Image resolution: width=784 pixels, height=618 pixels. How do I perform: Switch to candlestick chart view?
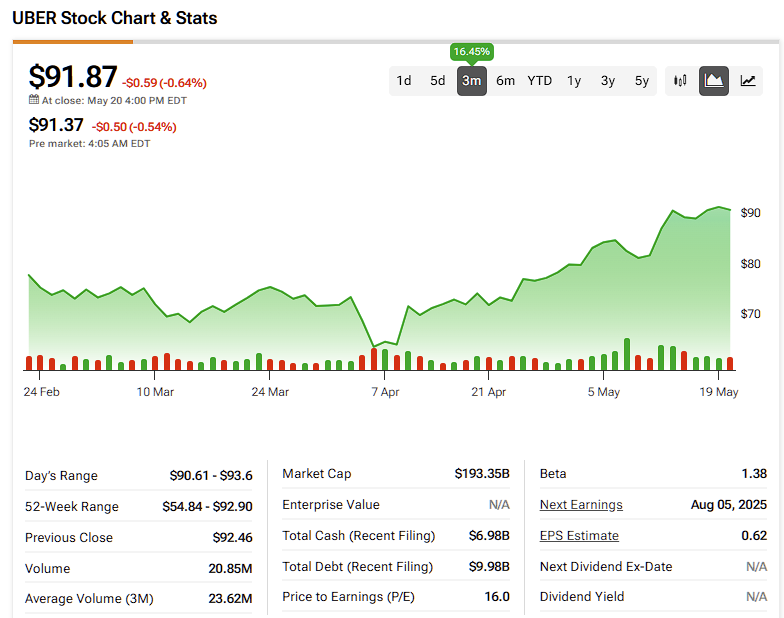[x=680, y=80]
